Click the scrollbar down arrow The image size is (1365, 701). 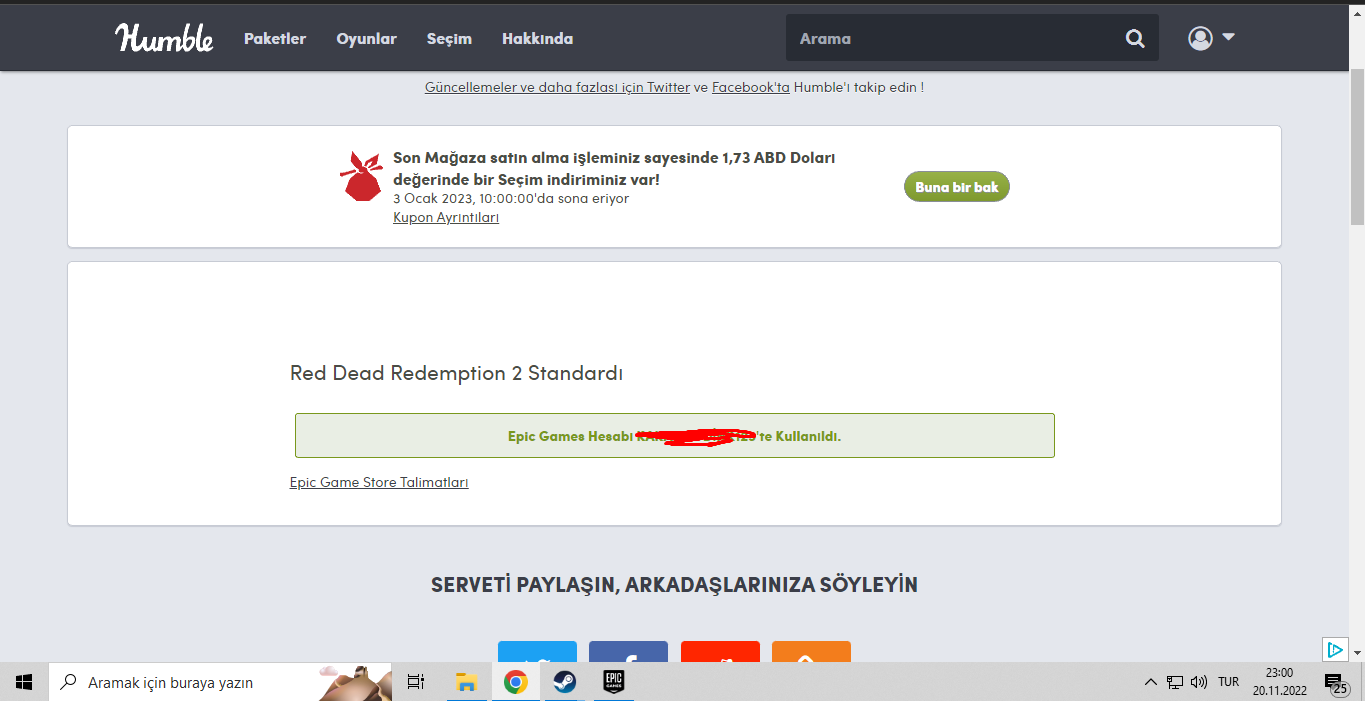point(1357,653)
